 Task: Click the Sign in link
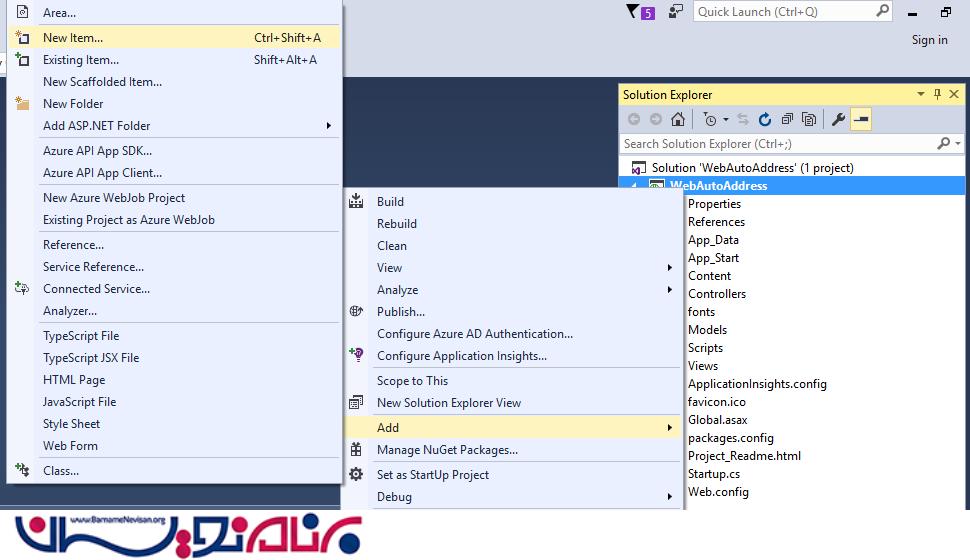(x=929, y=40)
